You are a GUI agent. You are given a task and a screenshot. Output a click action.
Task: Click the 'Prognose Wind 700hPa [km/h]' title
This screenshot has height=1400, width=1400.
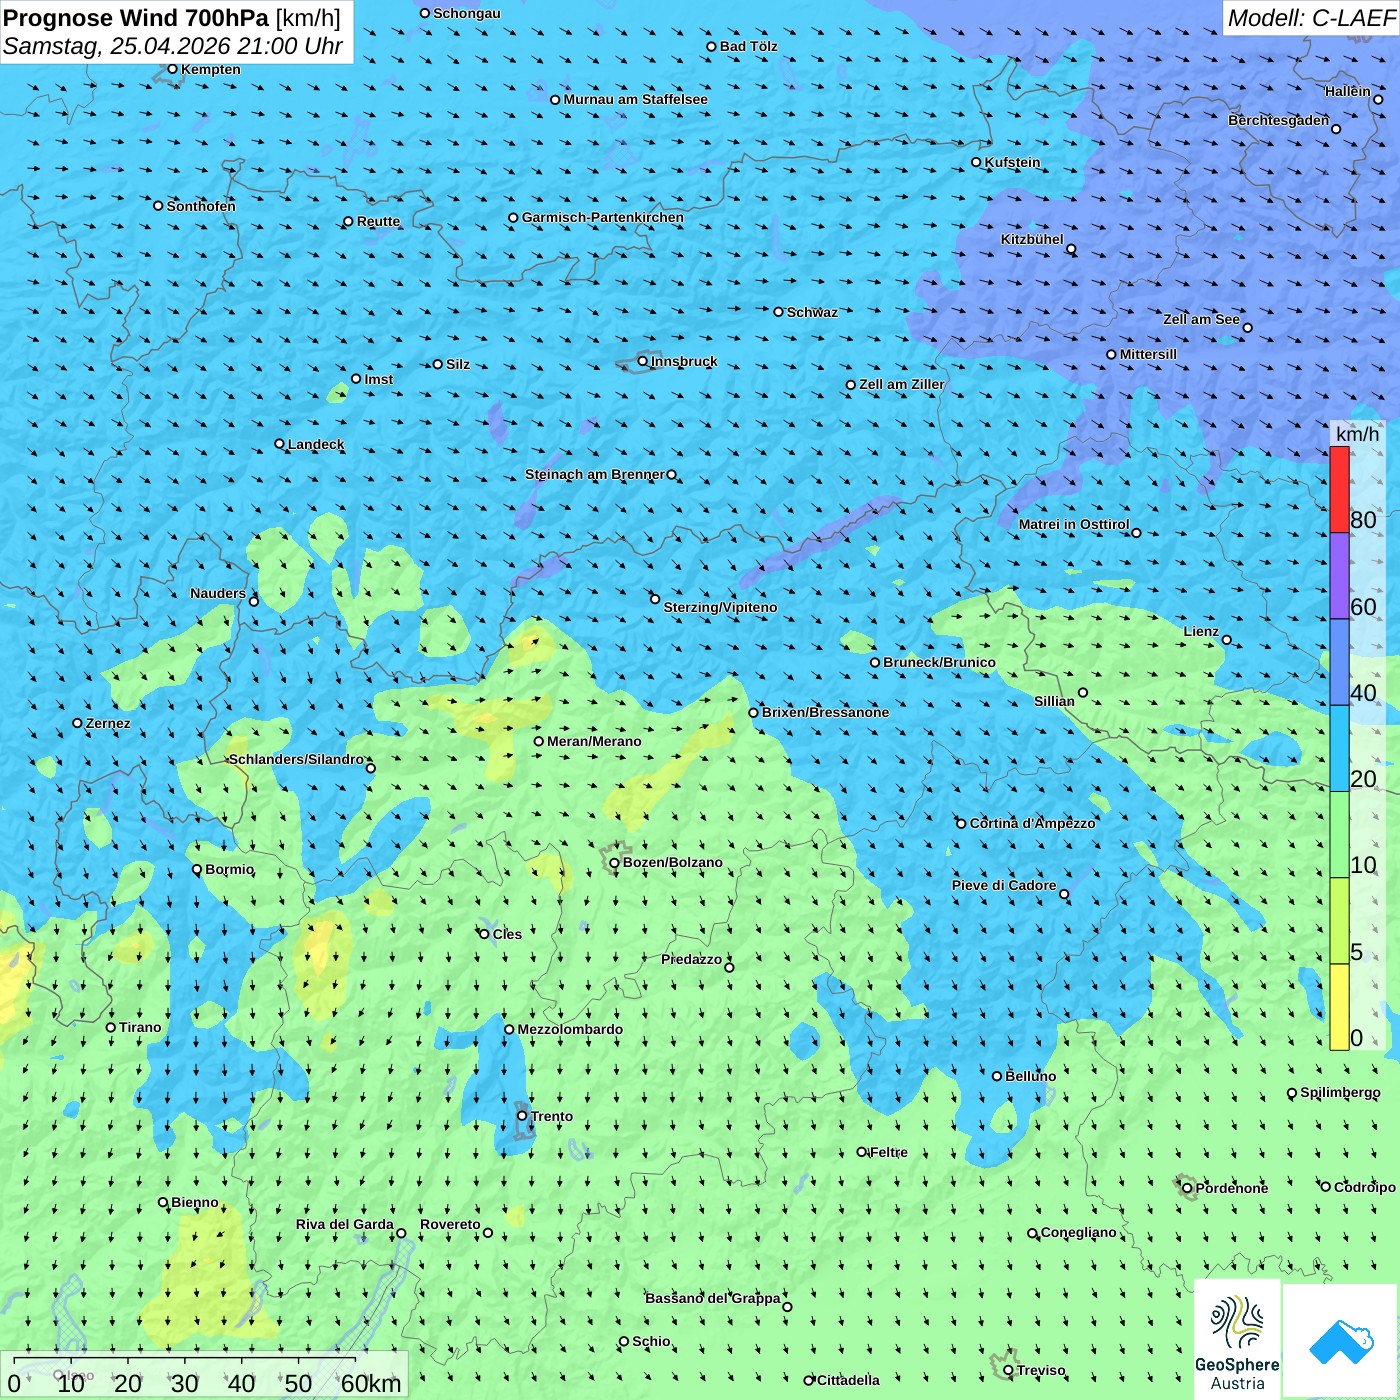(x=172, y=18)
